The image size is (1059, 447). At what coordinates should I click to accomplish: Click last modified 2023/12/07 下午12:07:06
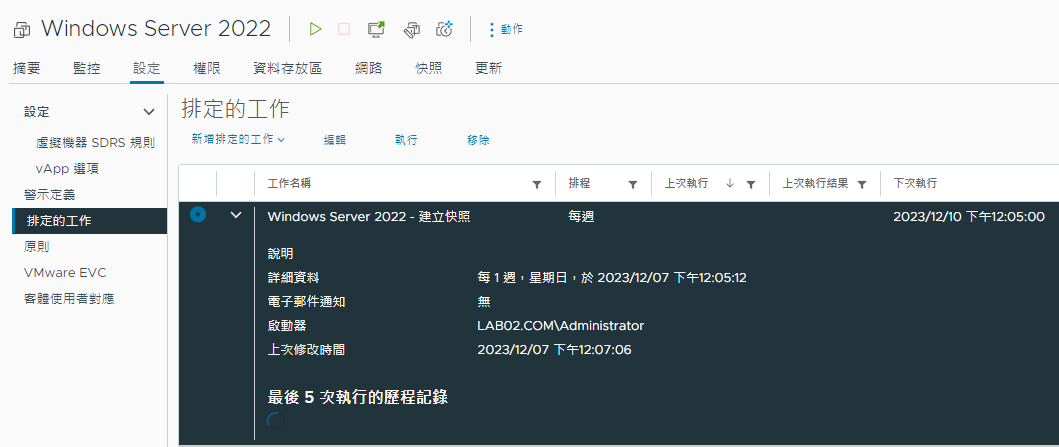[x=554, y=350]
